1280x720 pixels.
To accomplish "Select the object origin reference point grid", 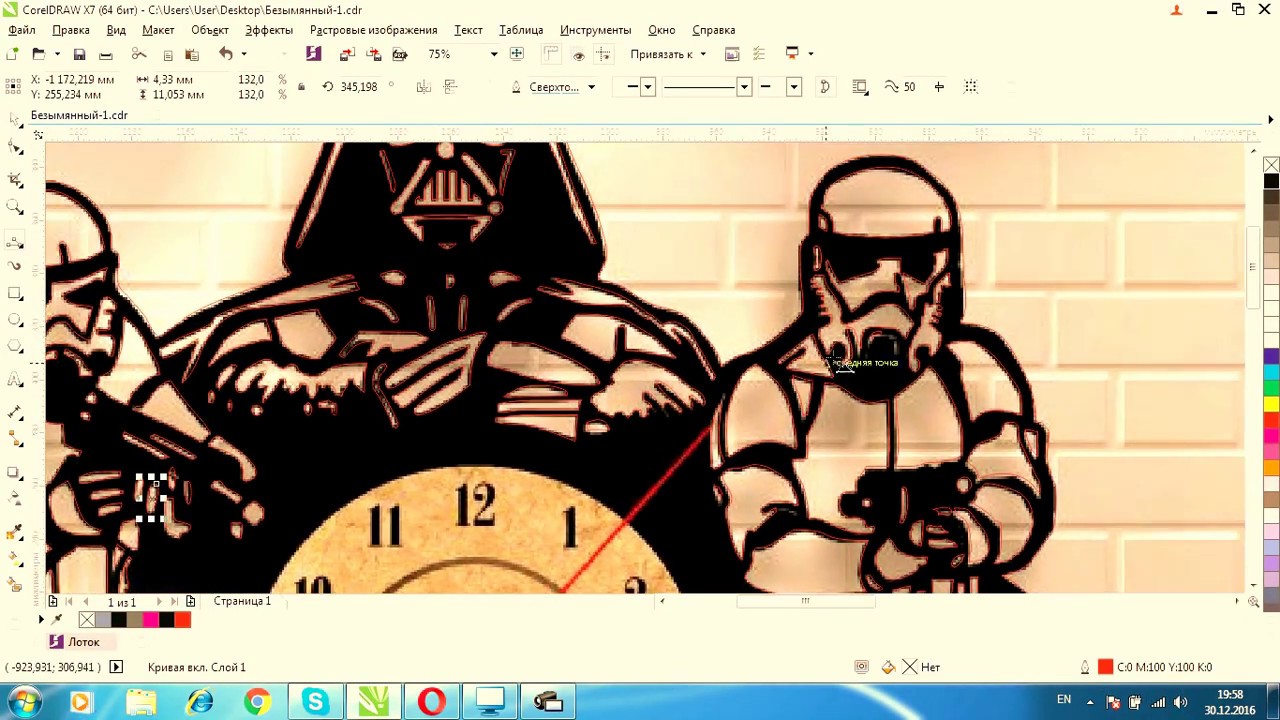I will [x=13, y=87].
